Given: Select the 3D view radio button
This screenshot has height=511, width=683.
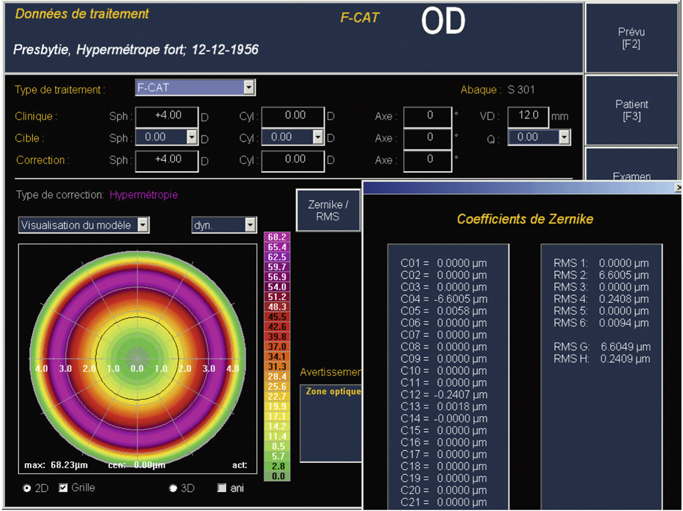Looking at the screenshot, I should 173,488.
